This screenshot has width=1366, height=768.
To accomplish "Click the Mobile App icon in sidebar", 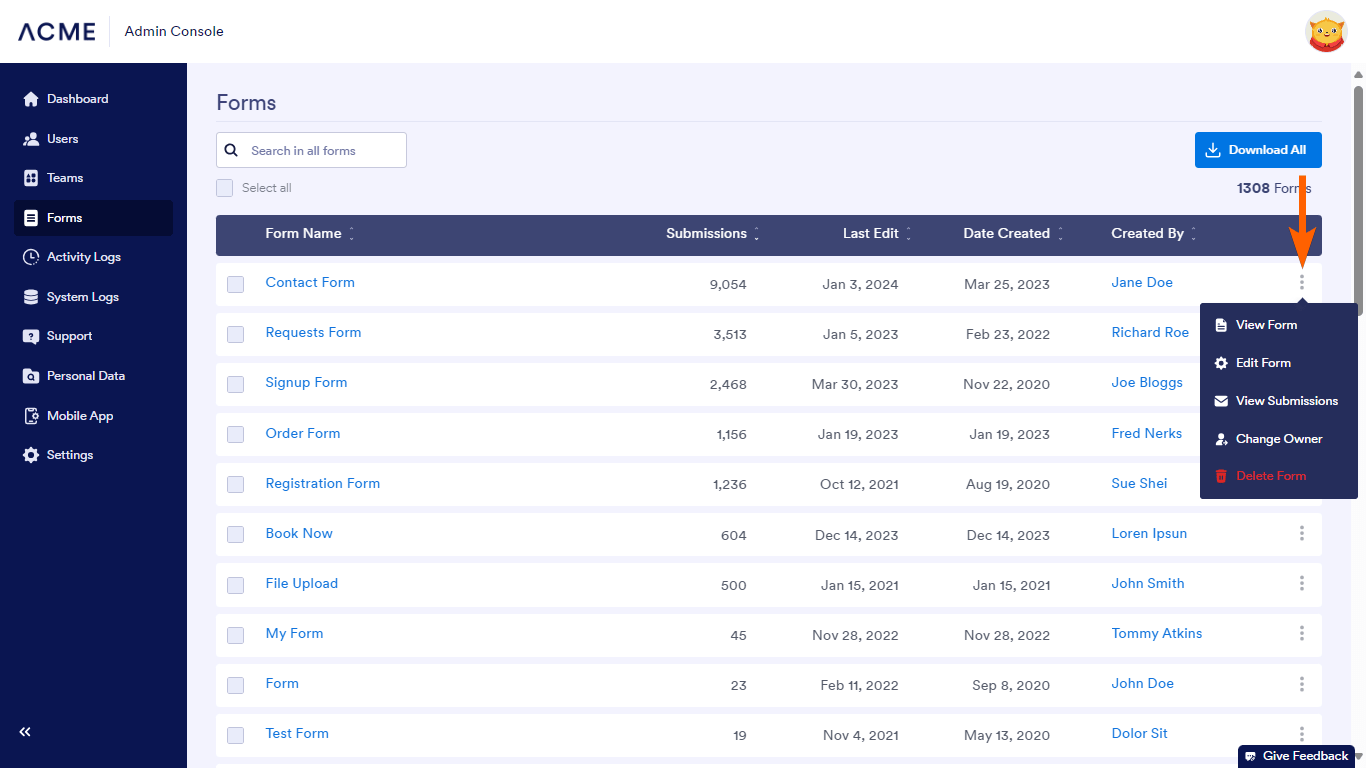I will tap(31, 416).
